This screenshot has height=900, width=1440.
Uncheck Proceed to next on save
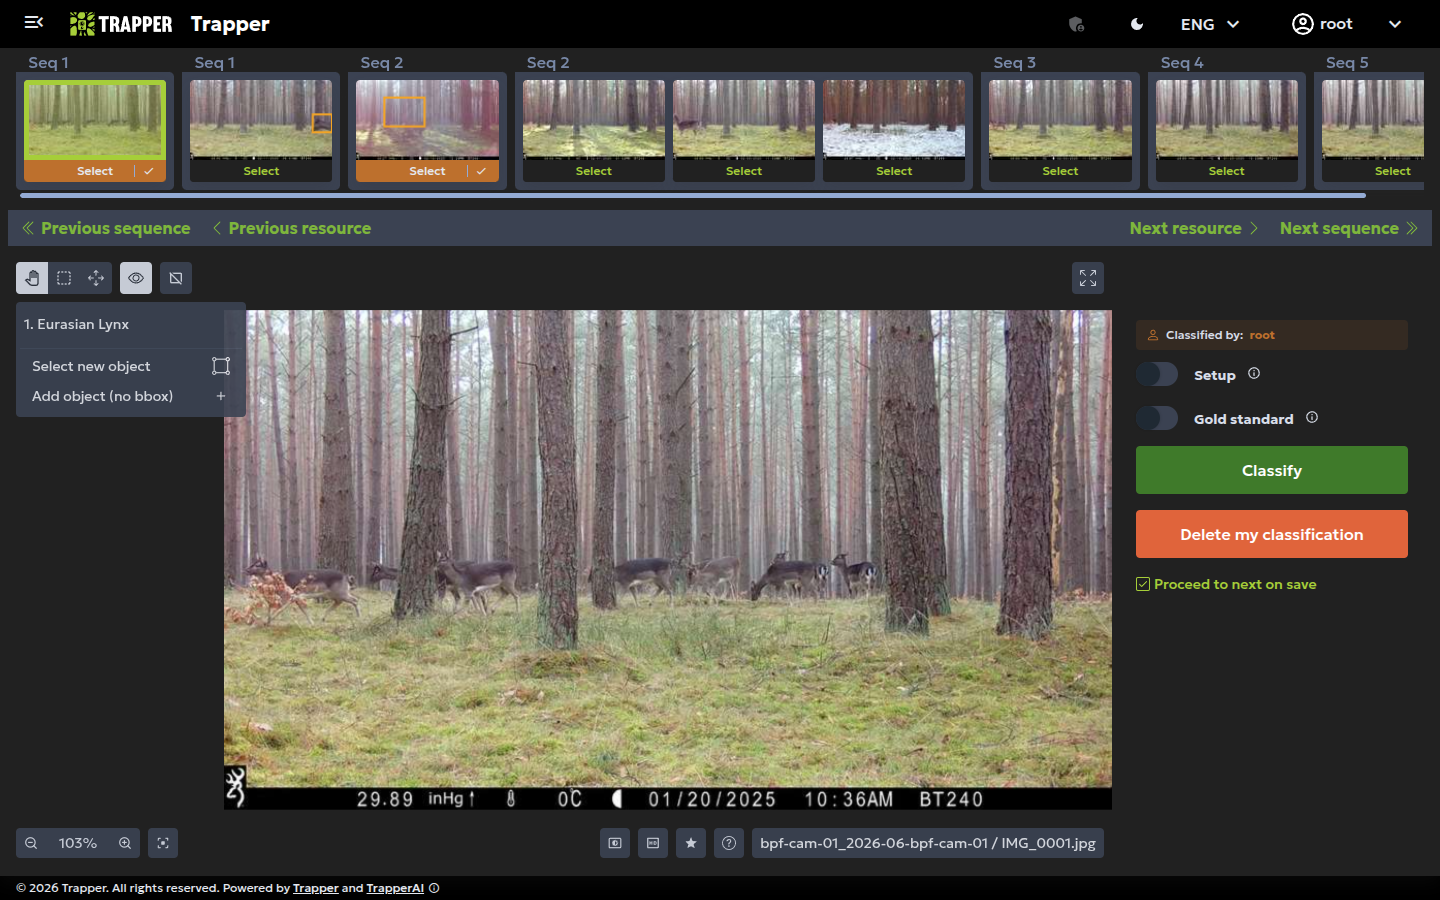1143,584
